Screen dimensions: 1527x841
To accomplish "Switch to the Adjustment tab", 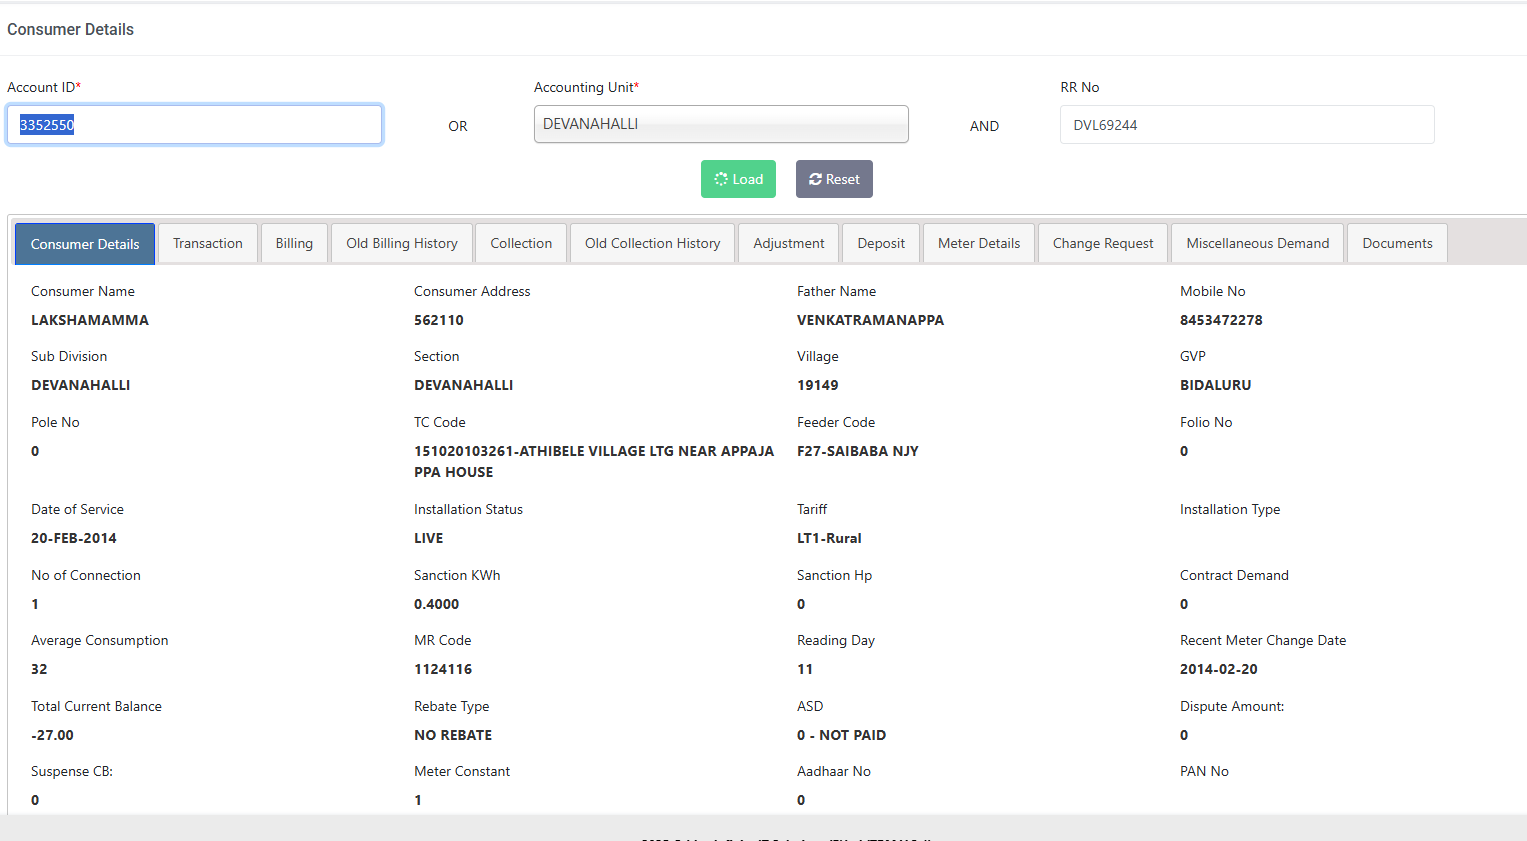I will pyautogui.click(x=788, y=243).
